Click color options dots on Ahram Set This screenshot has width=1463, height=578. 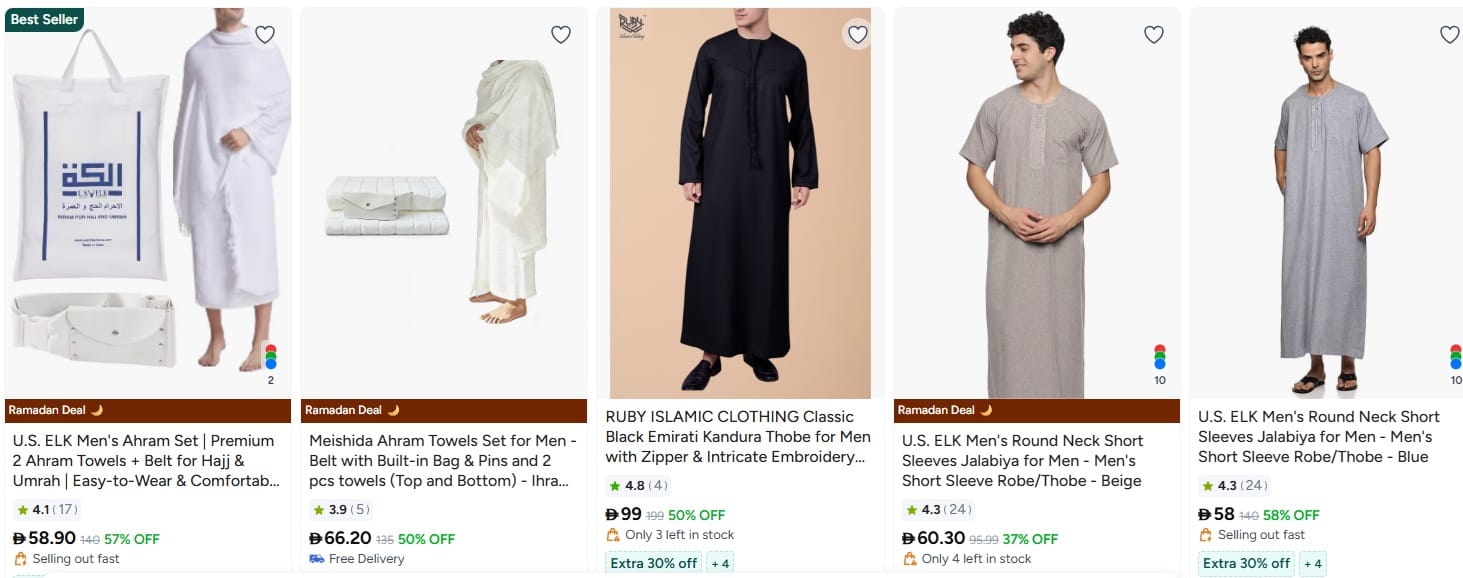271,357
